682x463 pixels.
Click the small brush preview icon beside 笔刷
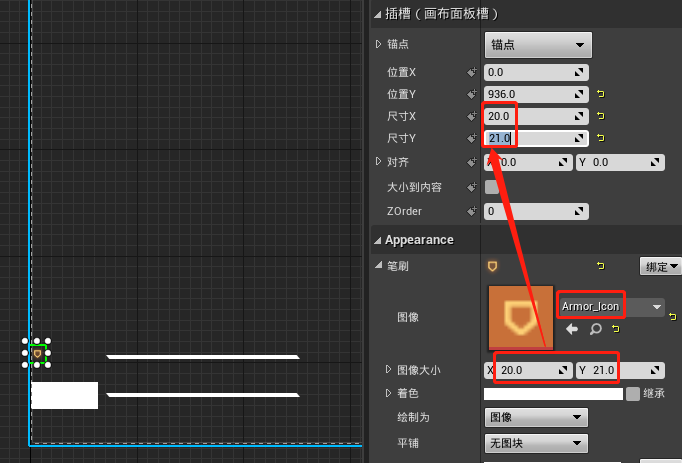click(492, 266)
